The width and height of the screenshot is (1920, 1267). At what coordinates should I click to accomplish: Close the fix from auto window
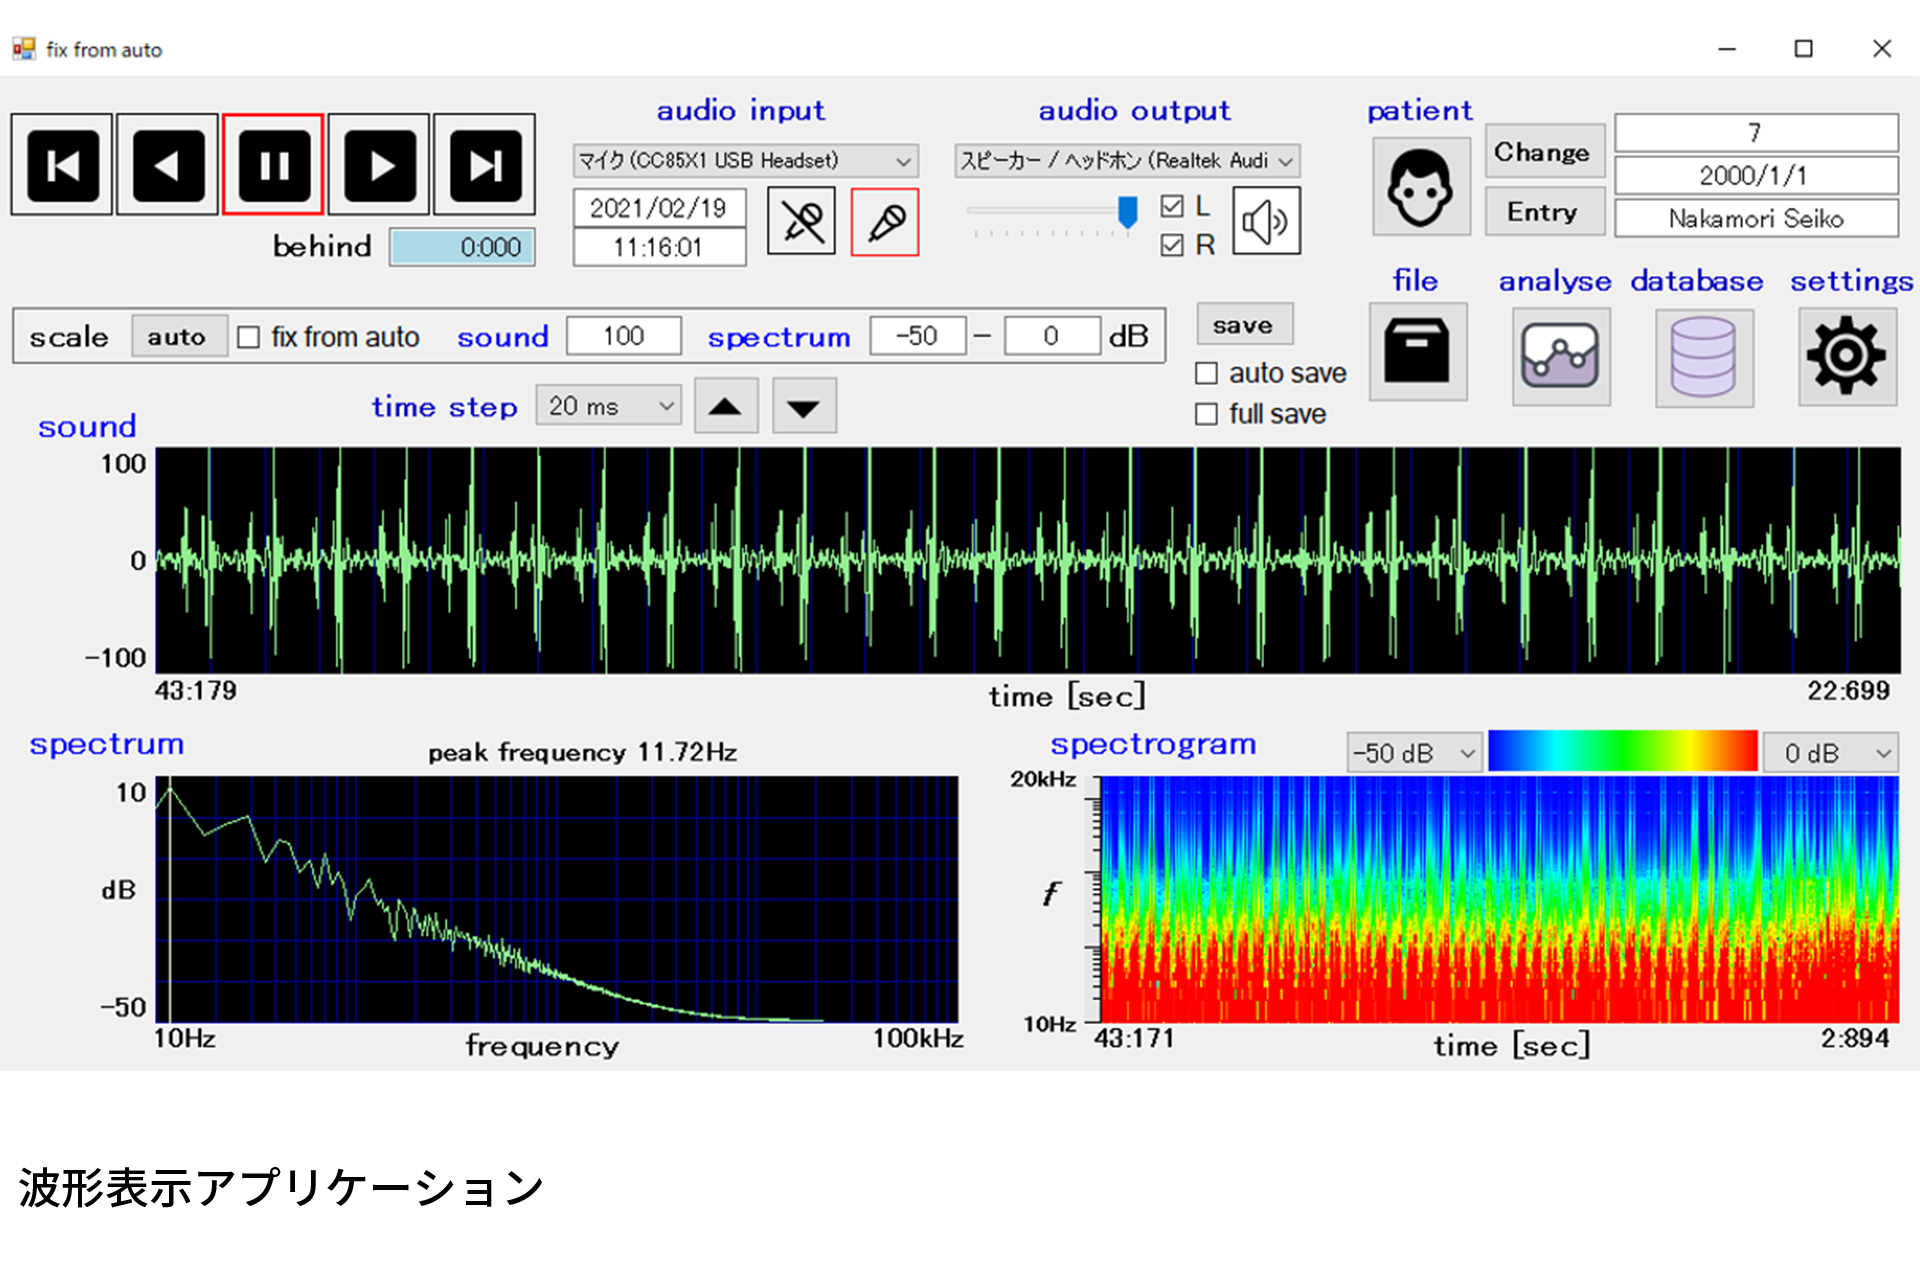click(1881, 49)
